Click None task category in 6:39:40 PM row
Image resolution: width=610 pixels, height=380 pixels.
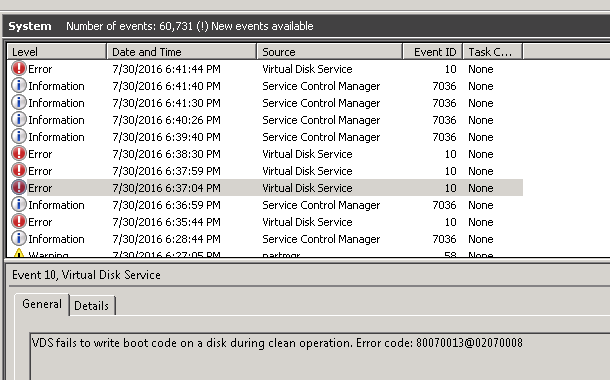[480, 137]
